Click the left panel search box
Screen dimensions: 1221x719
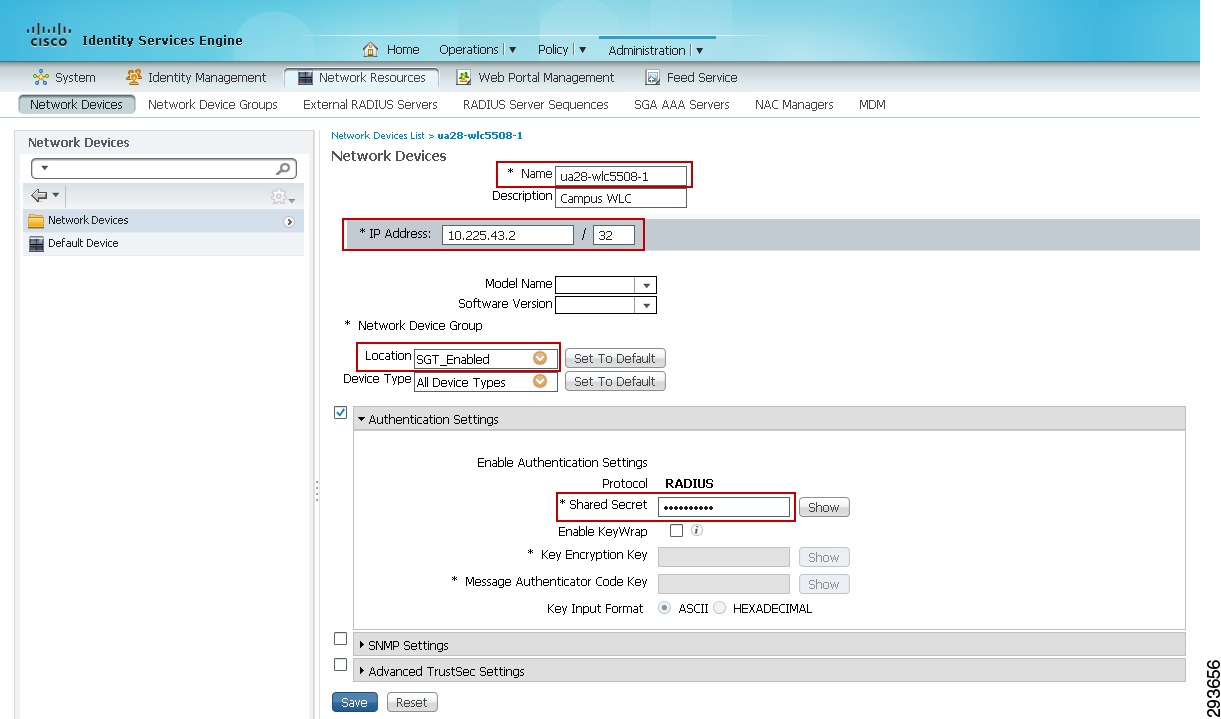[164, 169]
